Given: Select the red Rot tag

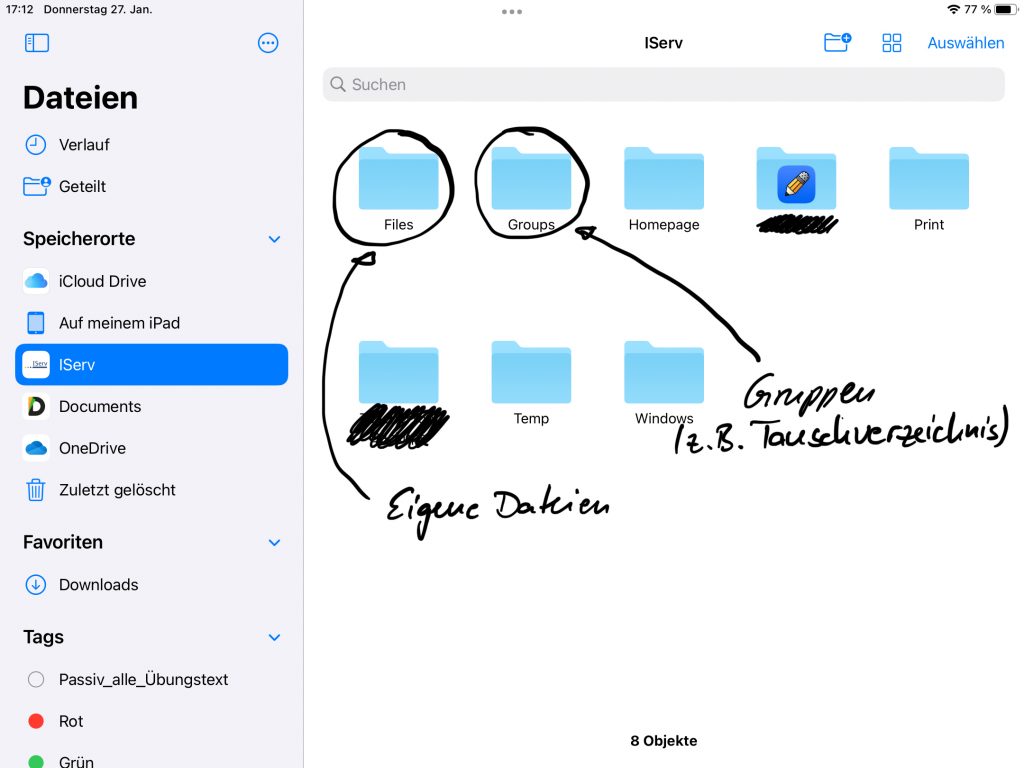Looking at the screenshot, I should (x=70, y=721).
